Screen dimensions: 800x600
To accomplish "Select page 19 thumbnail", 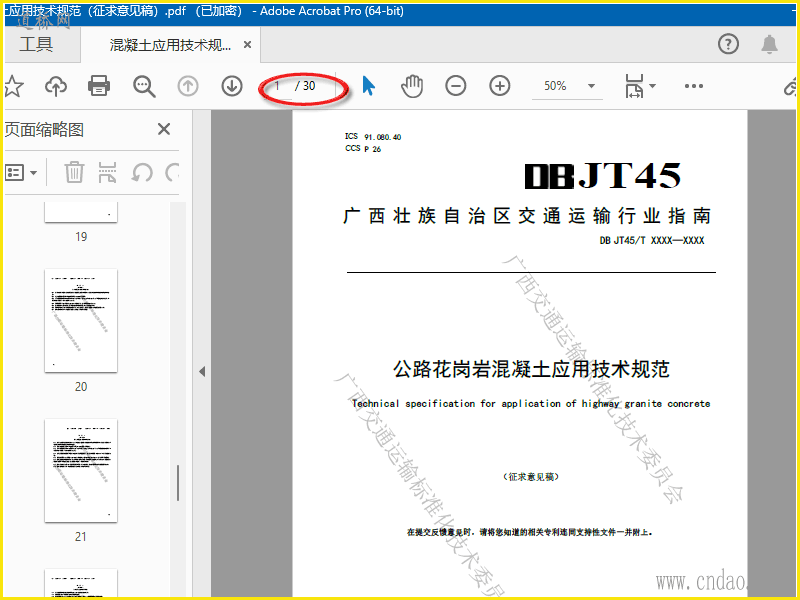I will [81, 212].
